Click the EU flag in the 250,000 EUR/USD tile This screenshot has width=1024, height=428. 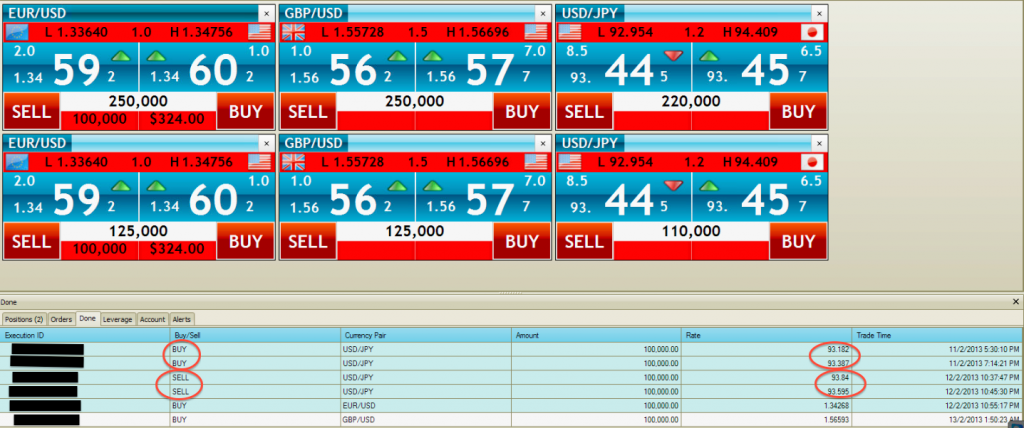click(x=18, y=31)
